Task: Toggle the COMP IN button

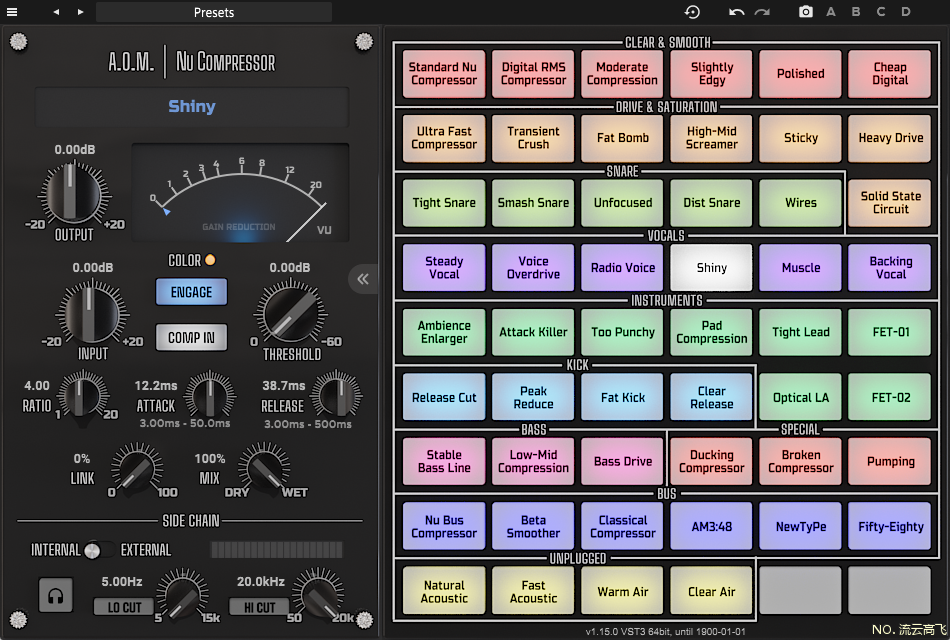Action: pos(191,338)
